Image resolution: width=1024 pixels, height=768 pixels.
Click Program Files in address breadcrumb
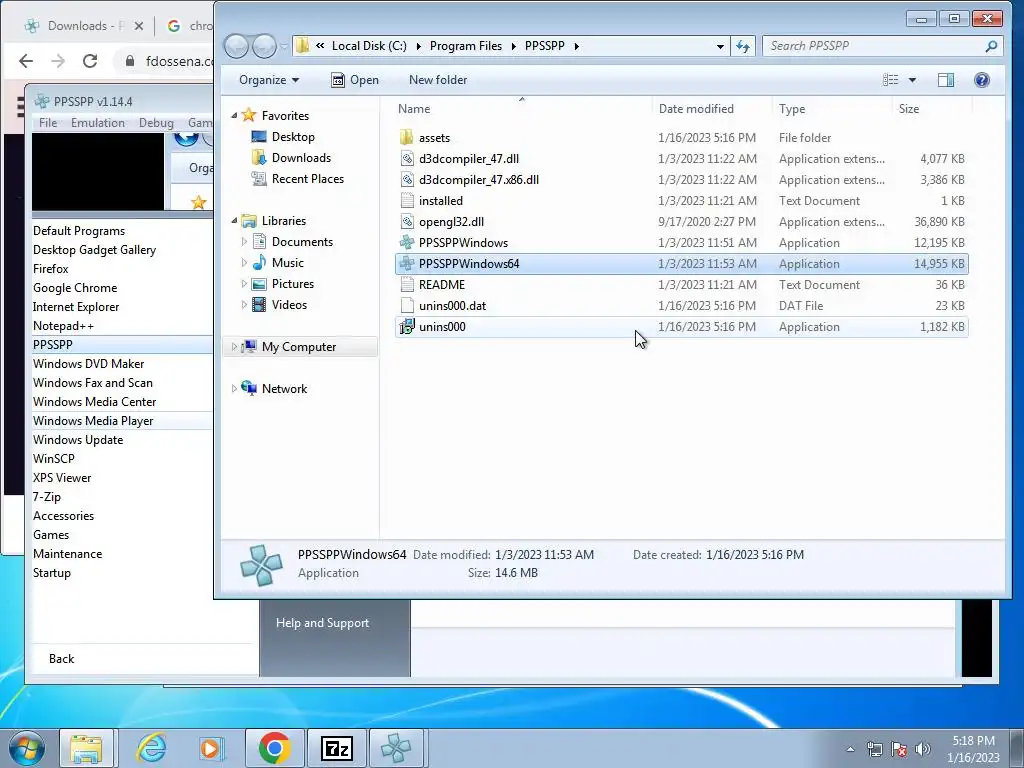466,46
